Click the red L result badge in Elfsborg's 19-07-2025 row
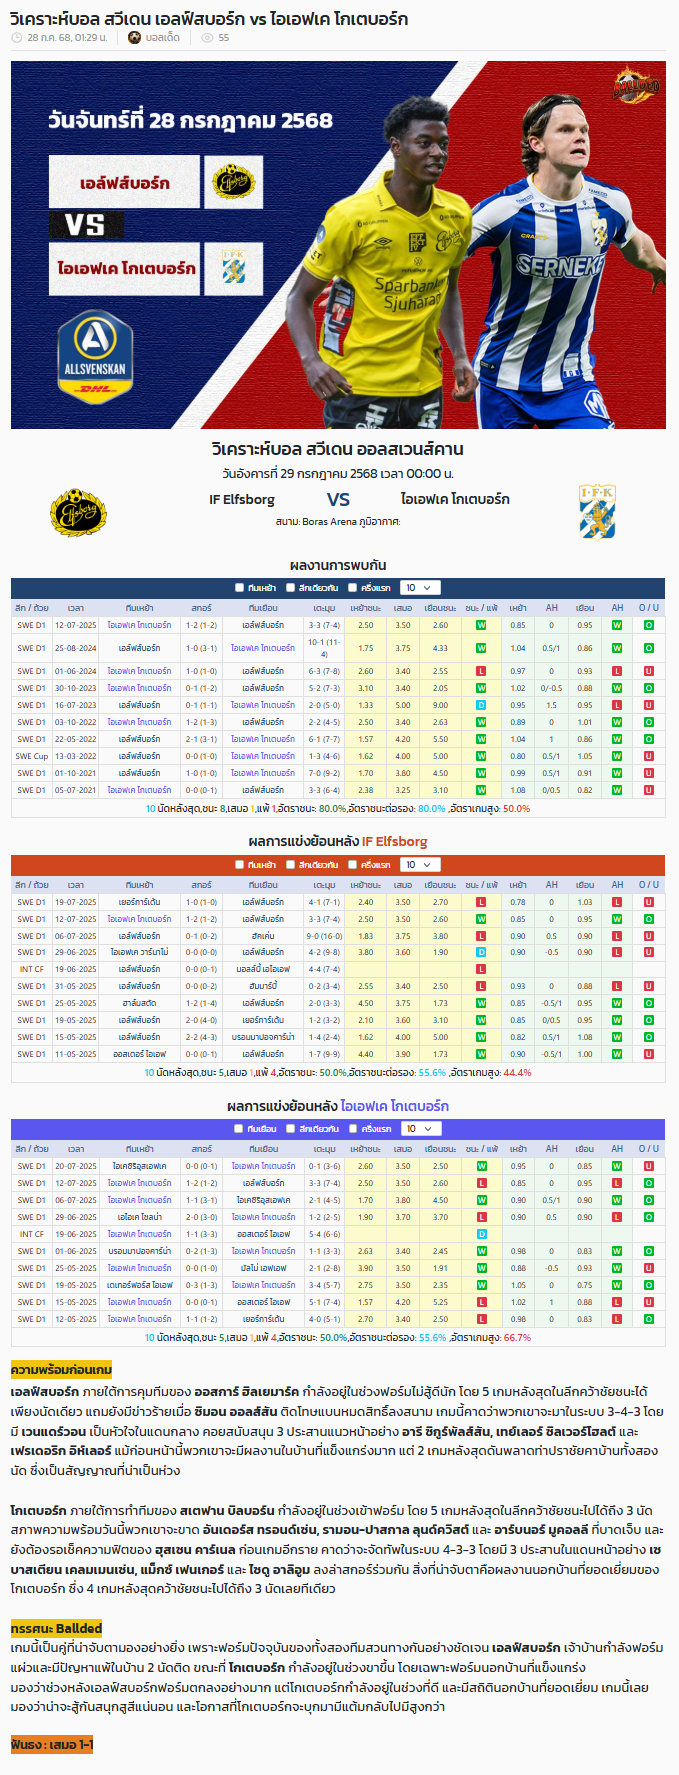679x1775 pixels. [481, 902]
